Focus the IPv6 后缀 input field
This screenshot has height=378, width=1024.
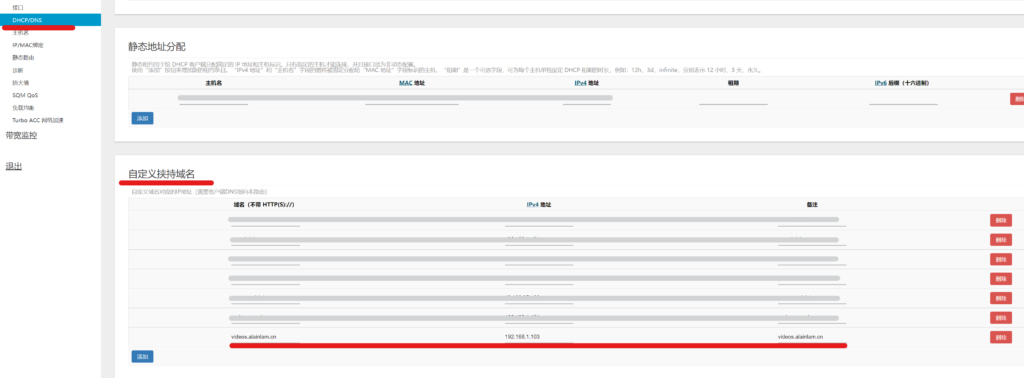pyautogui.click(x=903, y=99)
